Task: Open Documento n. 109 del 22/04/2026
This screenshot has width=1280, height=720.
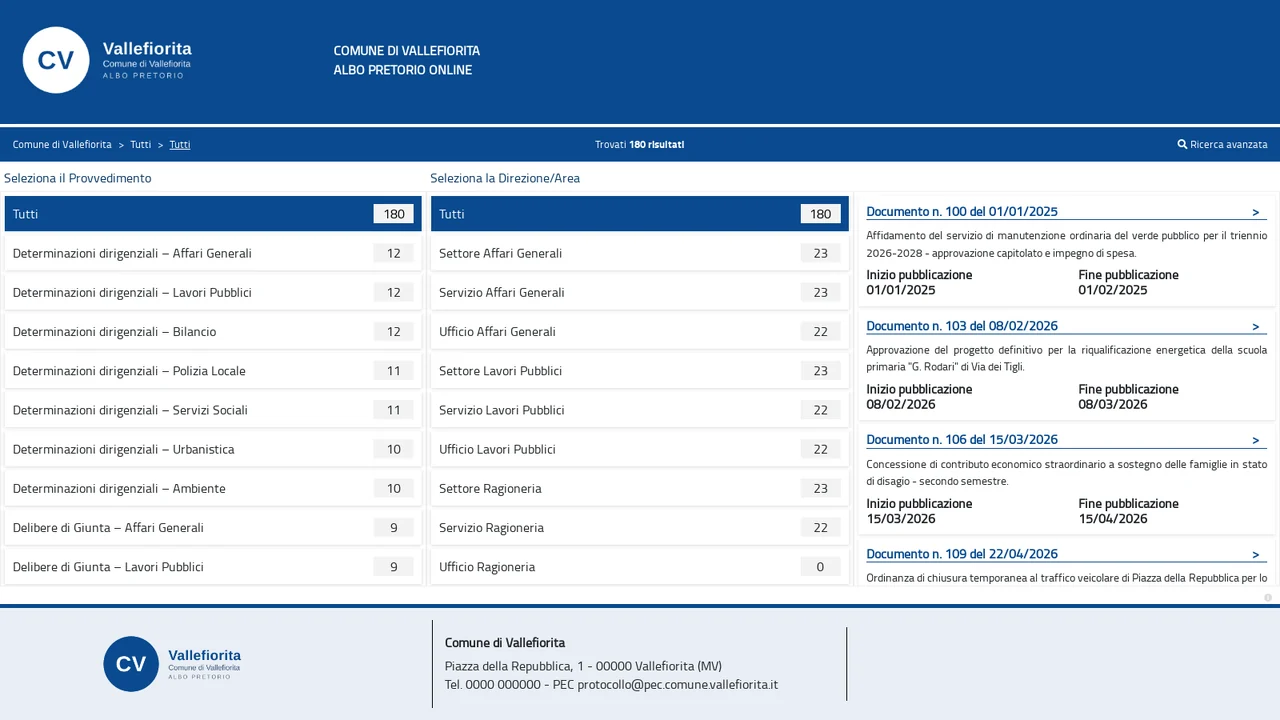Action: point(962,554)
